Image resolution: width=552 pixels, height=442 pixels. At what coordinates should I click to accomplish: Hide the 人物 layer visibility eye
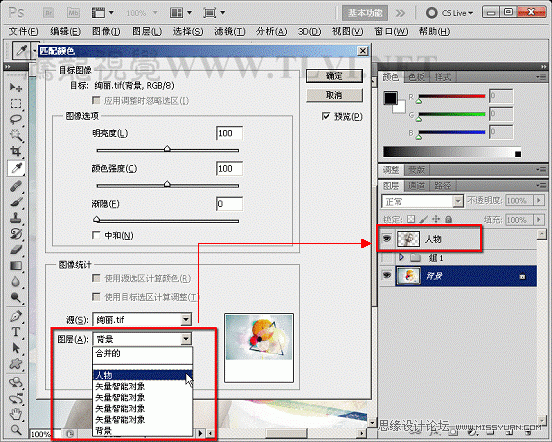point(387,239)
